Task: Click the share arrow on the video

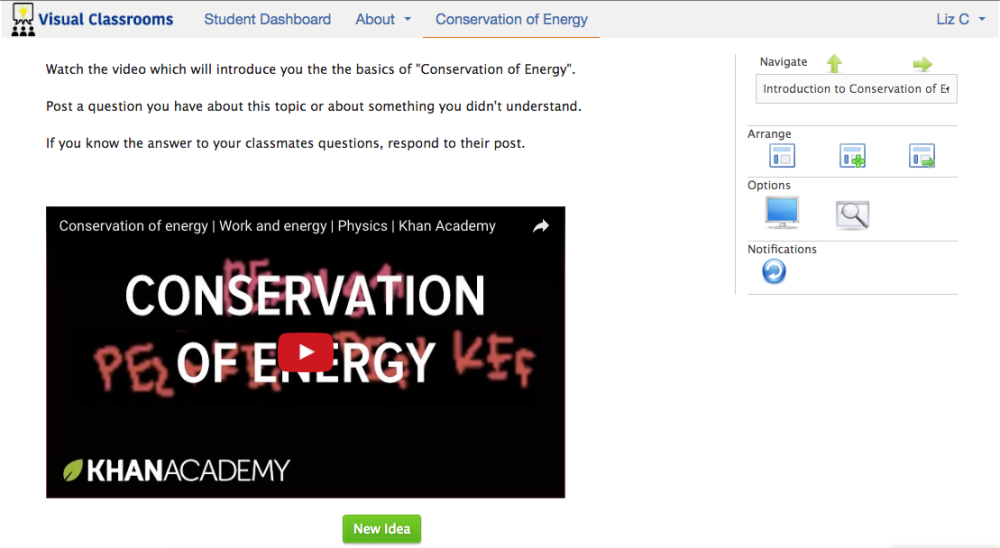Action: click(x=541, y=226)
